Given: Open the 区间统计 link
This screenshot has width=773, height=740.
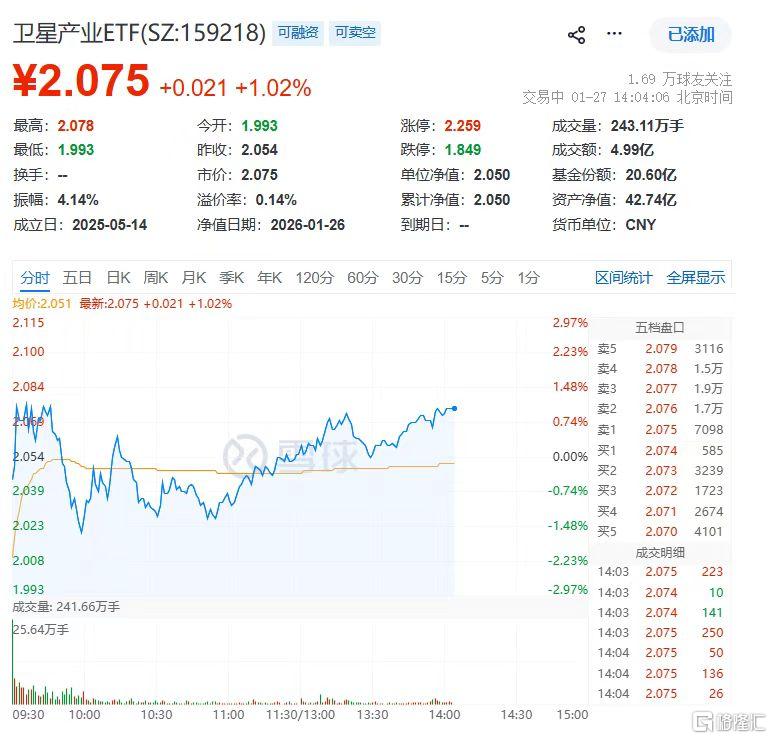Looking at the screenshot, I should click(x=623, y=278).
